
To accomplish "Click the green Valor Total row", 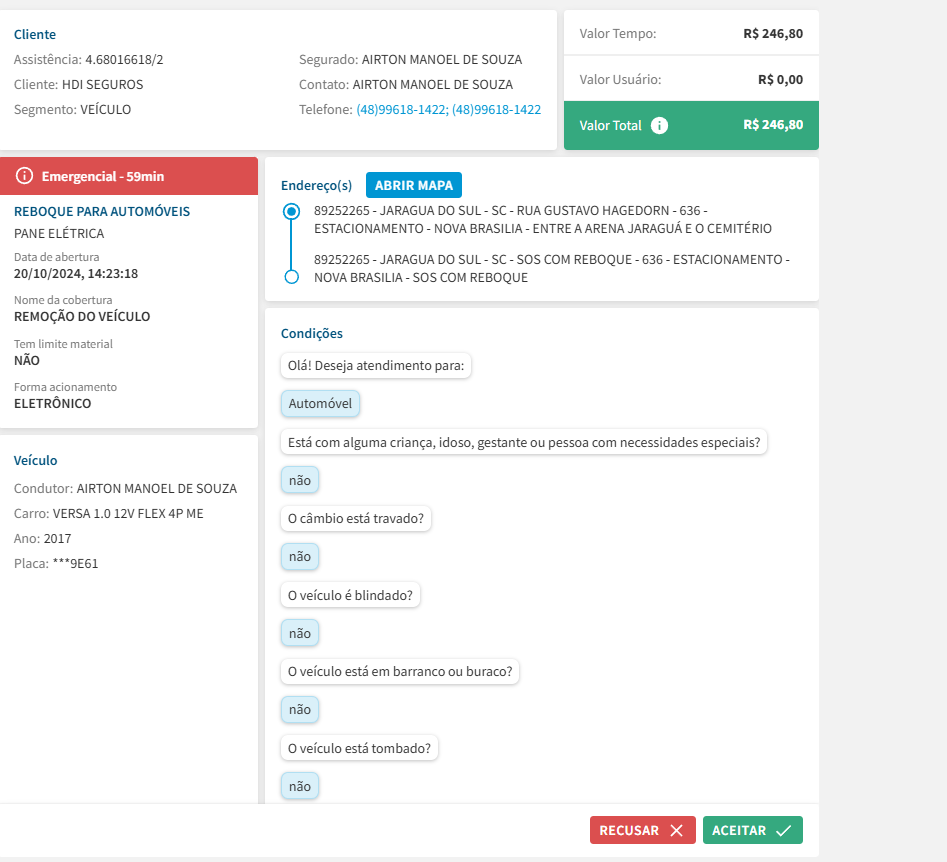I will [691, 126].
